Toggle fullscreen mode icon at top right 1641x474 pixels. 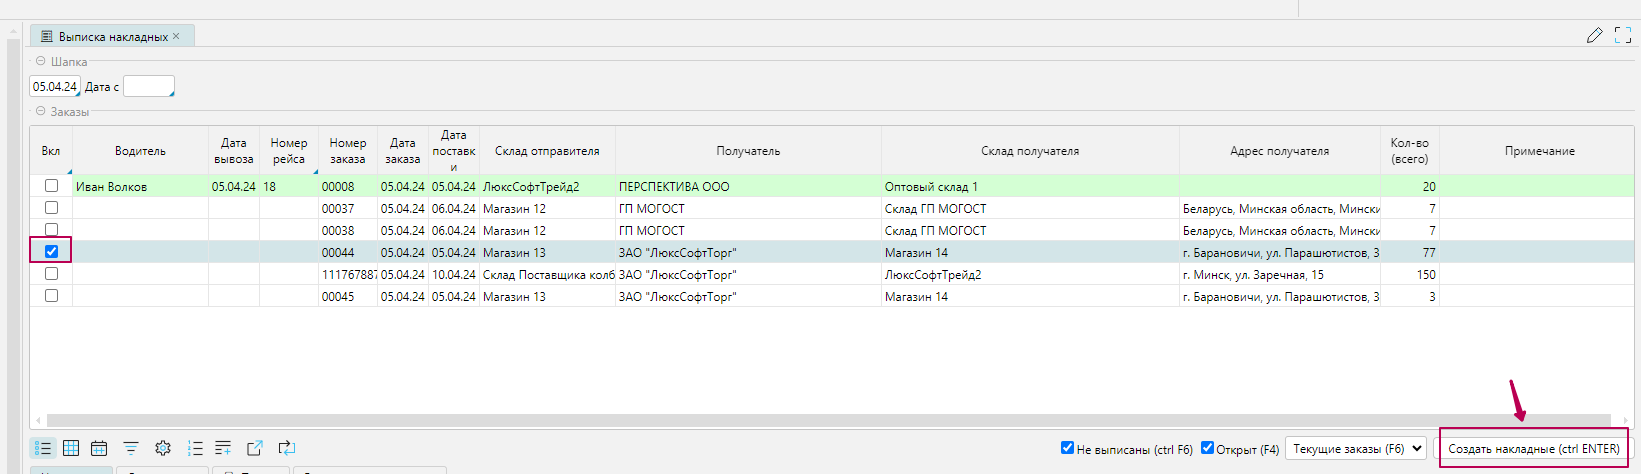click(x=1623, y=36)
